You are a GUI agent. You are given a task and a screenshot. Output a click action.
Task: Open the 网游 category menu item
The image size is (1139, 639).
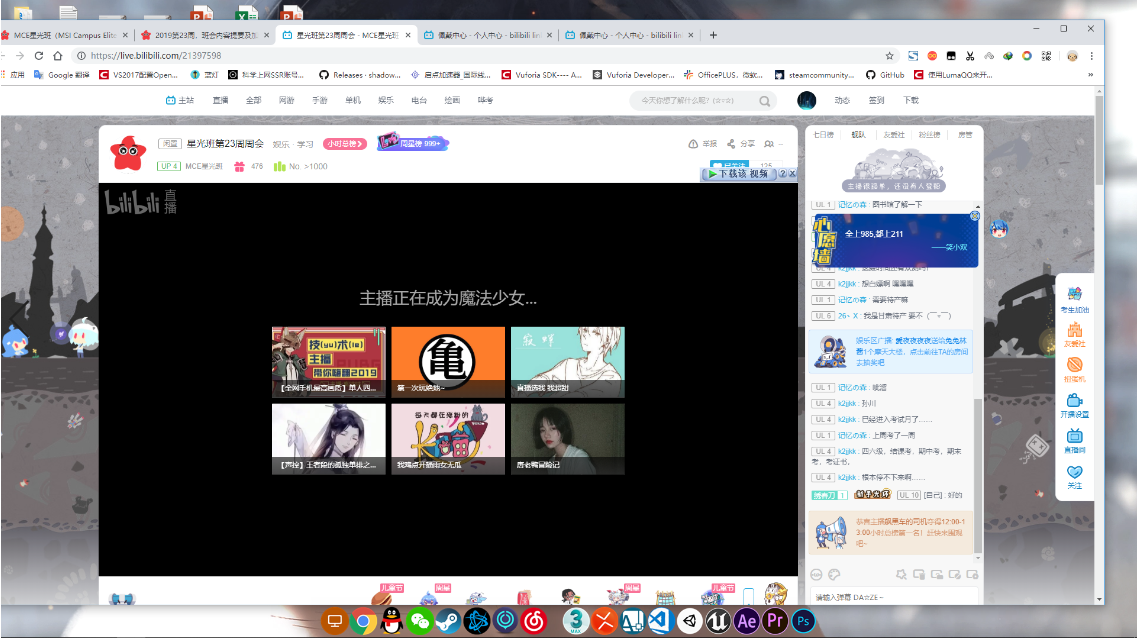pos(286,100)
